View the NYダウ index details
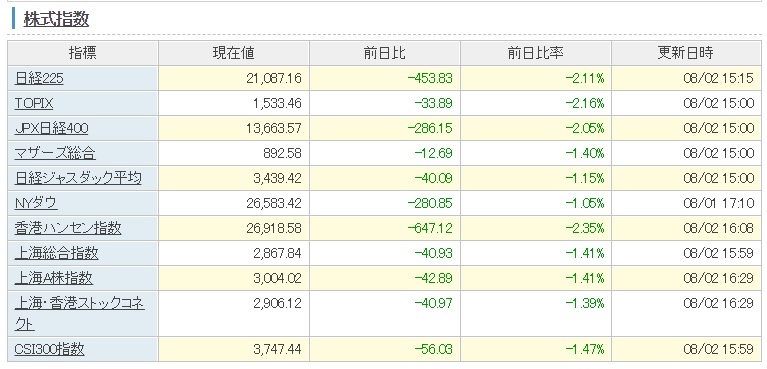Viewport: 767px width, 369px height. [36, 203]
